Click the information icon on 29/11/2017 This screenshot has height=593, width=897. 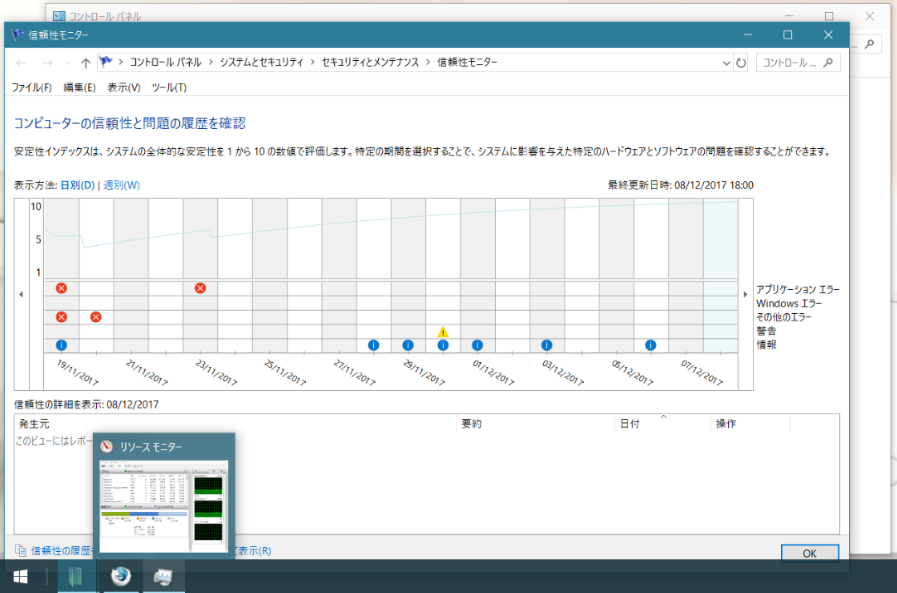click(408, 345)
